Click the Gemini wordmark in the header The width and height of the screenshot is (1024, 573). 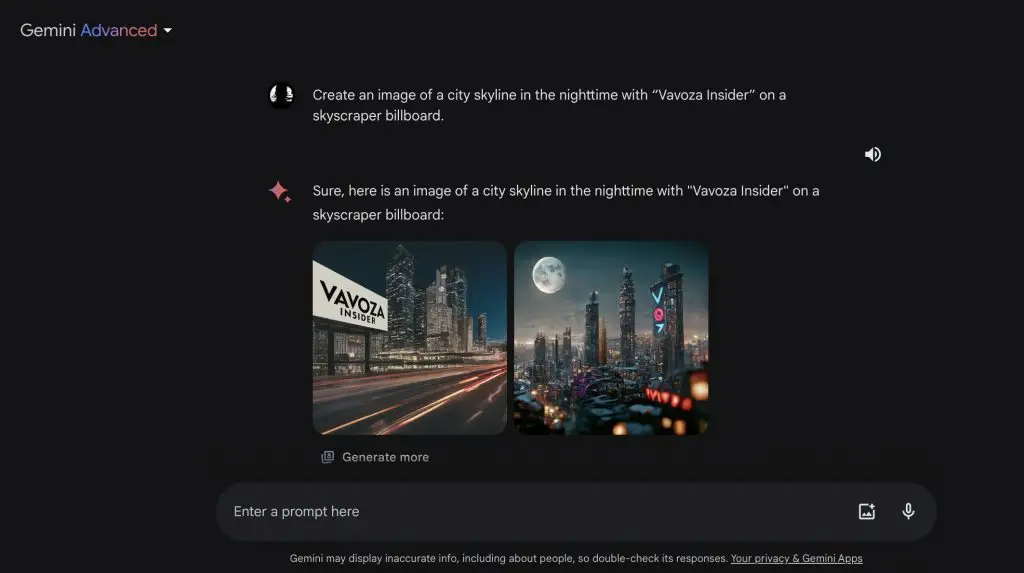point(48,30)
